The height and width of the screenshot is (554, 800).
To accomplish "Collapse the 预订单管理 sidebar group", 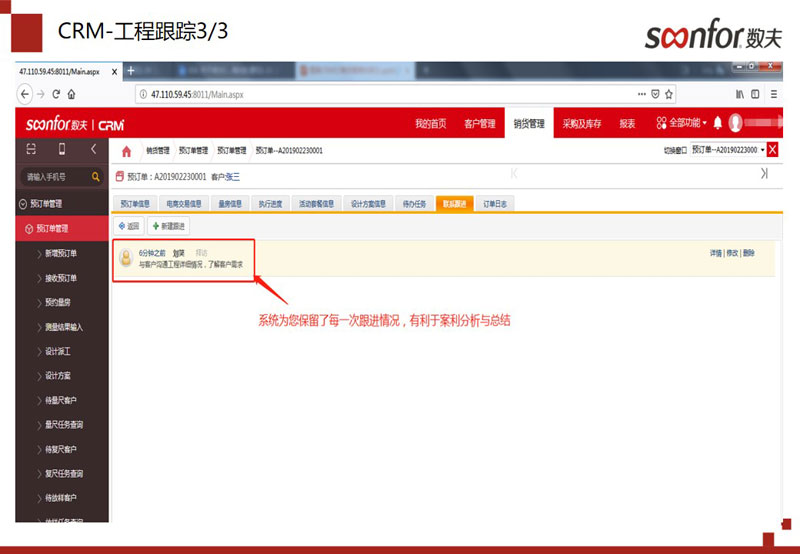I will pyautogui.click(x=23, y=203).
